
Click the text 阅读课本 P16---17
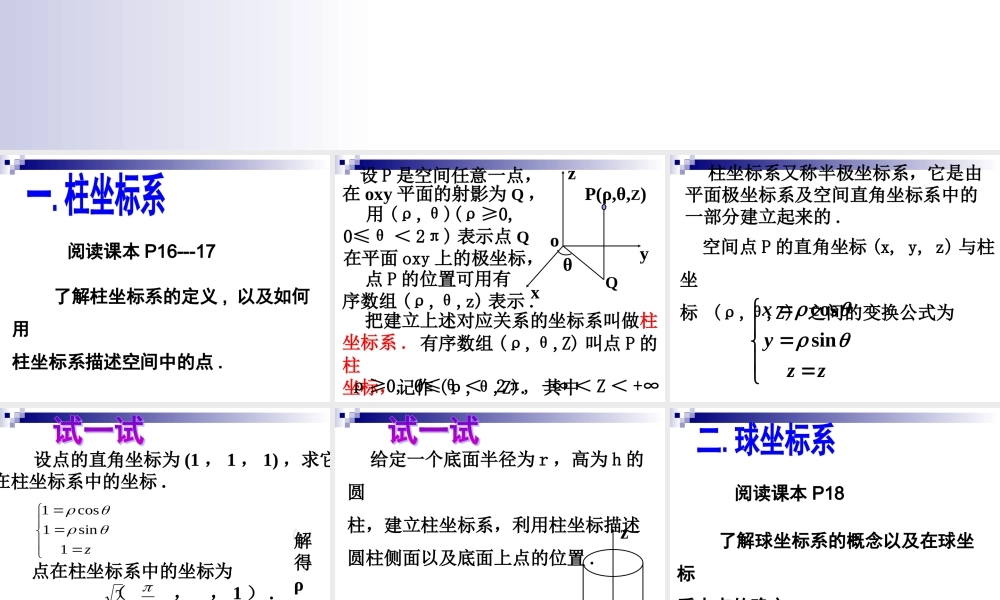pyautogui.click(x=142, y=252)
